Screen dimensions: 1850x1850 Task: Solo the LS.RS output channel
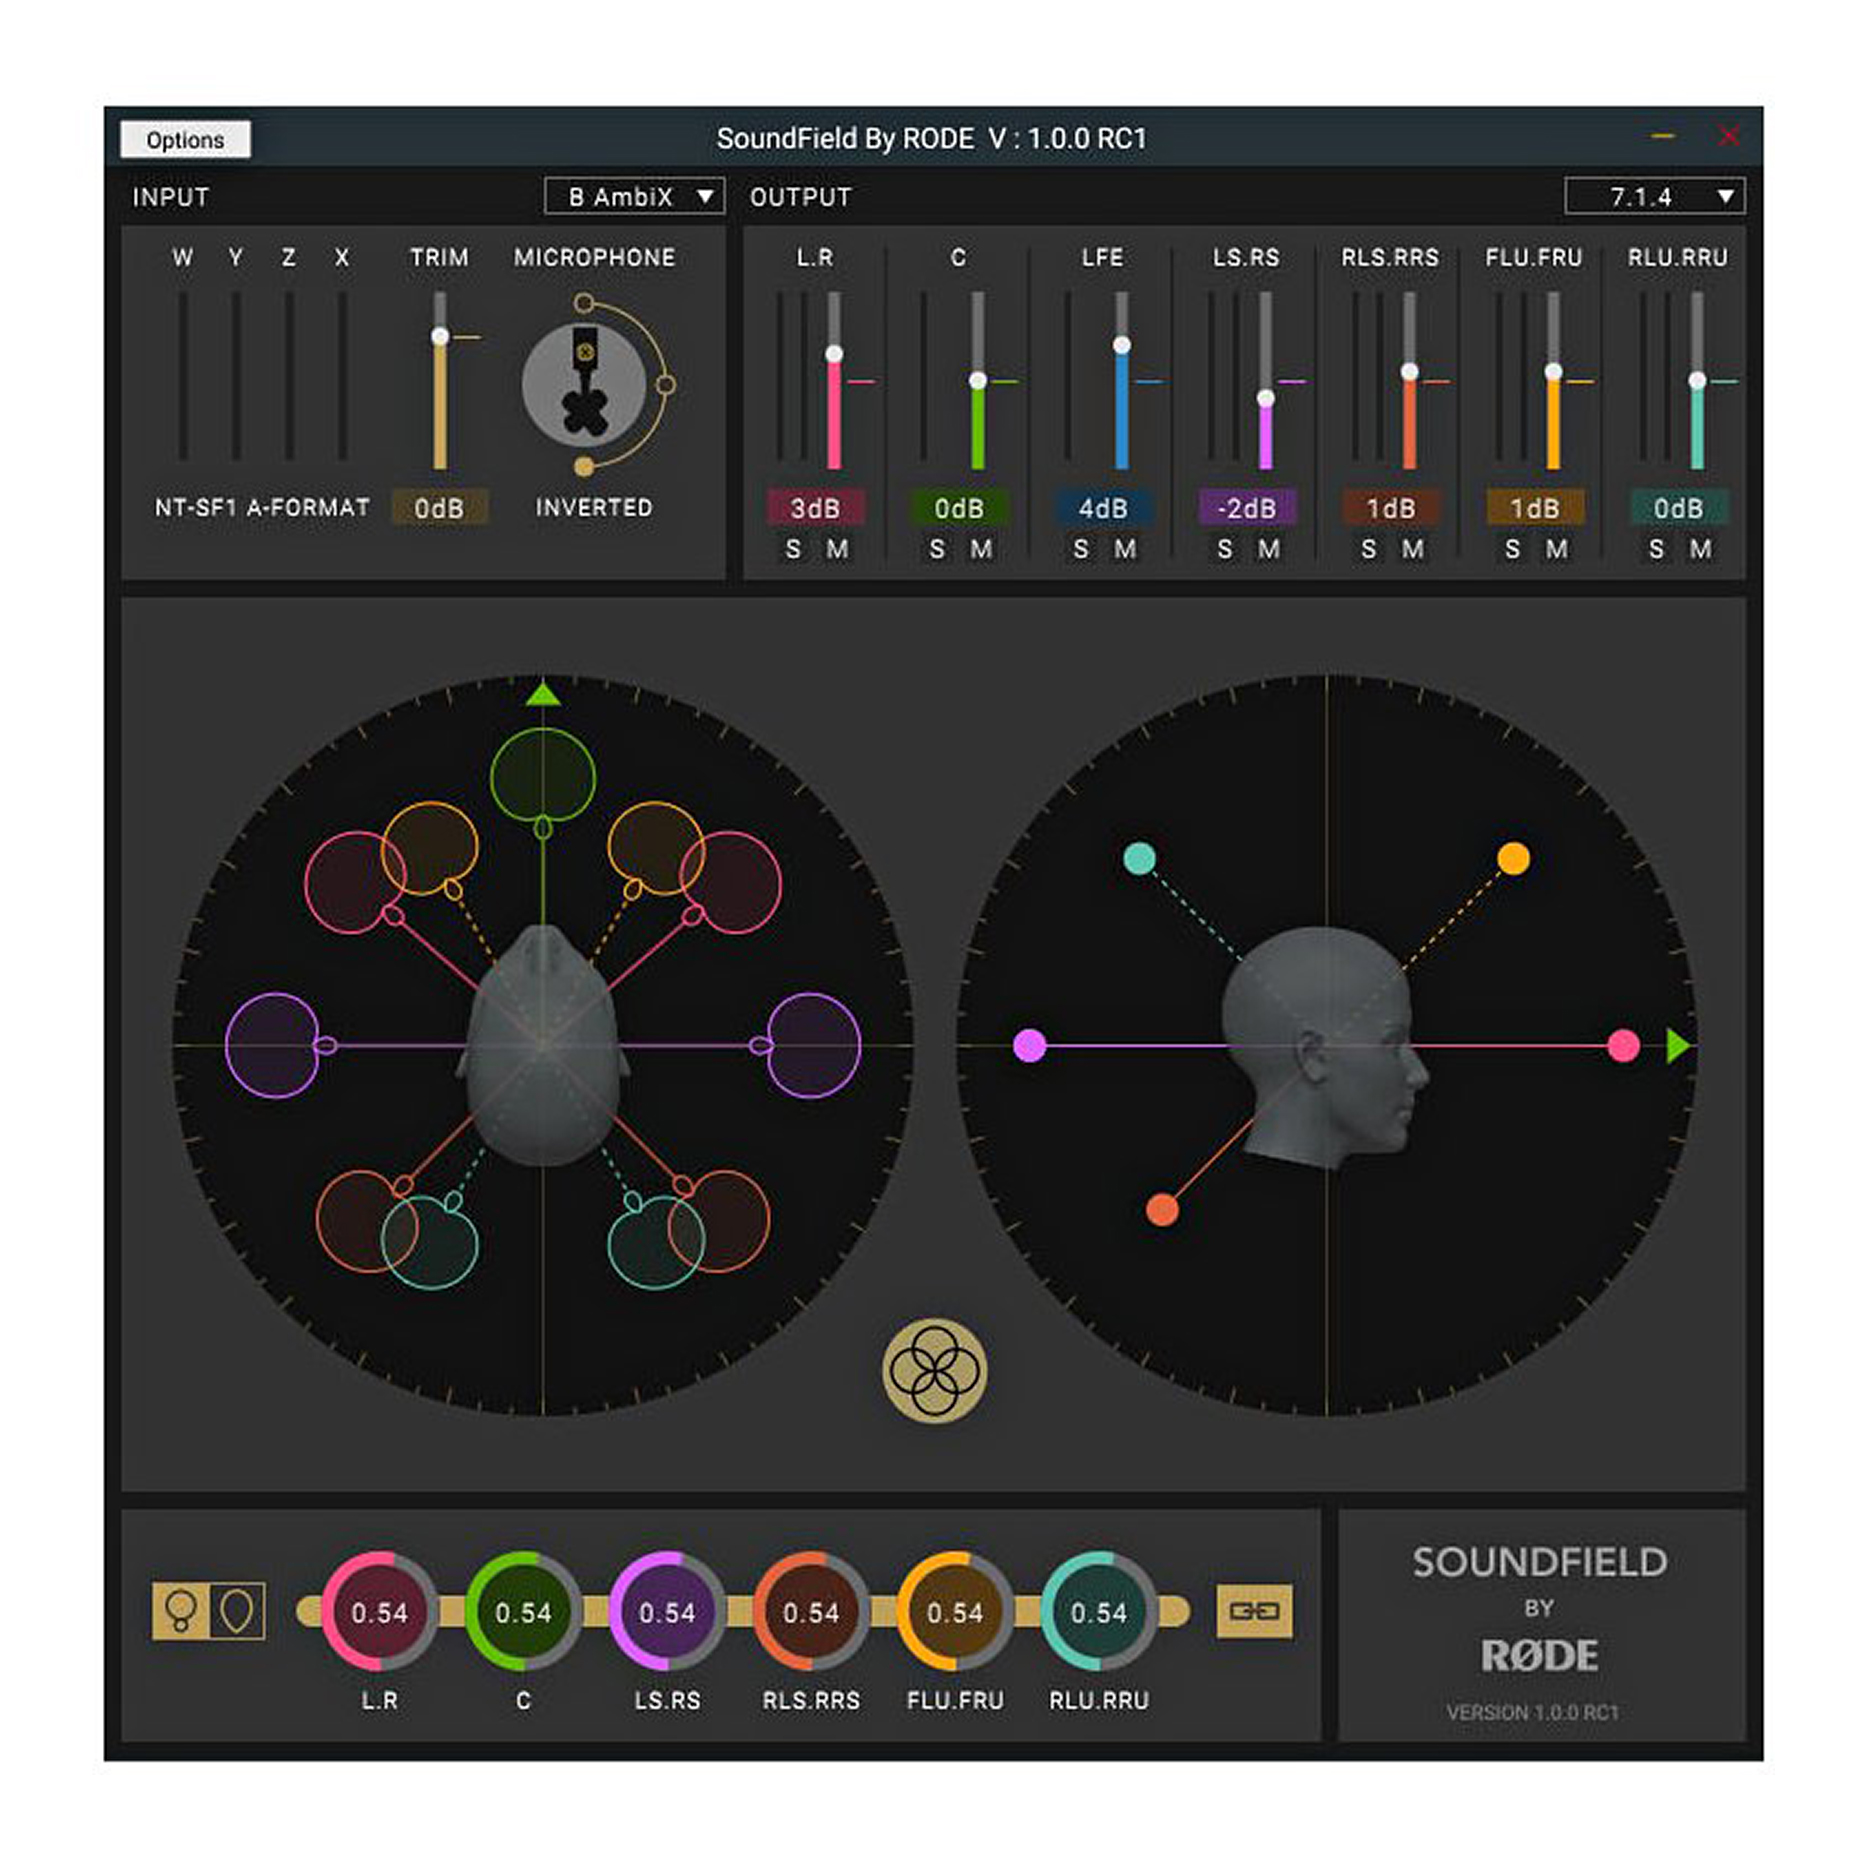pyautogui.click(x=1225, y=549)
